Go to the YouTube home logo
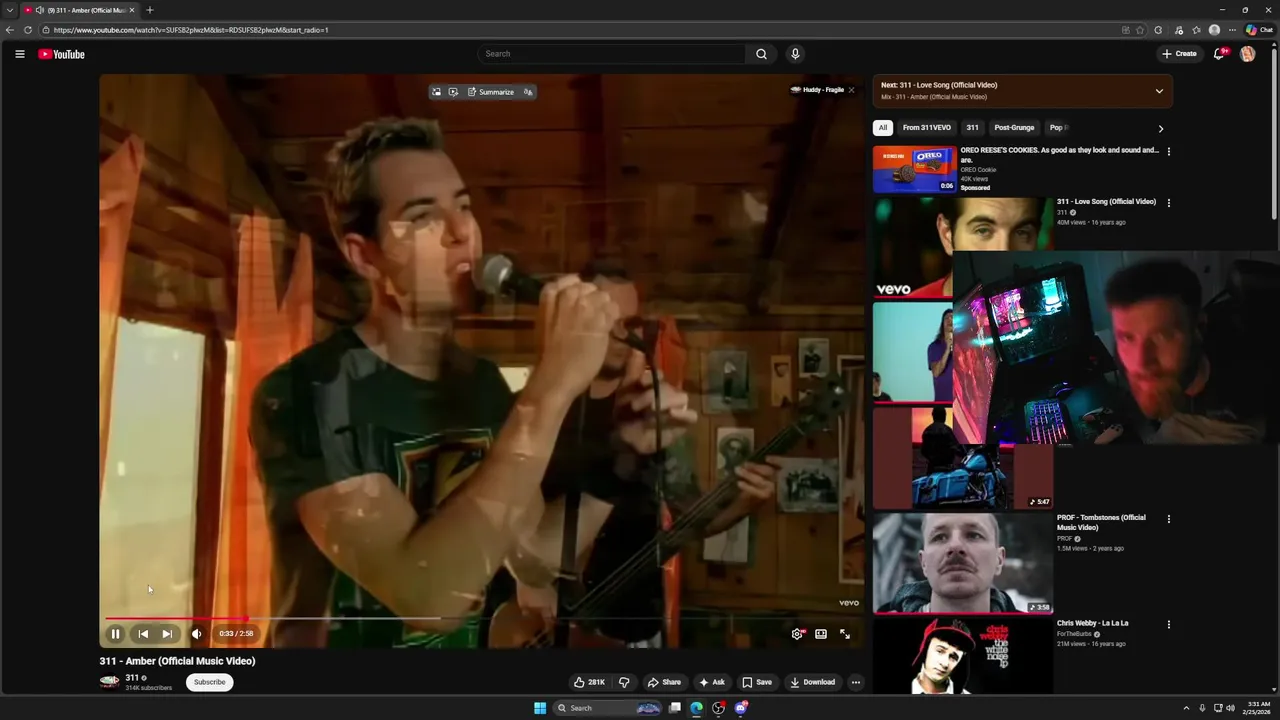The width and height of the screenshot is (1280, 720). (x=61, y=54)
